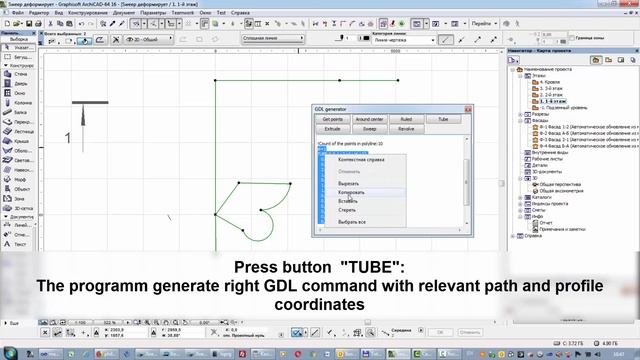
Task: Click the eyedropper pick-up parameters icon
Action: point(112,24)
